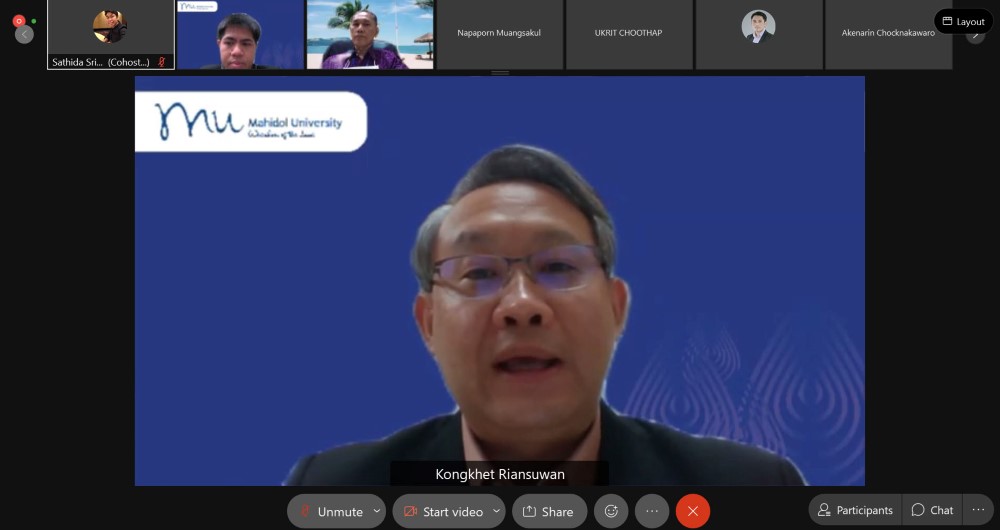Viewport: 1000px width, 530px height.
Task: Open the Layout menu
Action: pos(963,21)
